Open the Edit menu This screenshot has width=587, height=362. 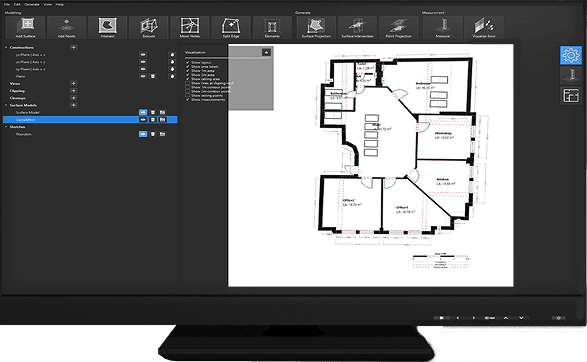pyautogui.click(x=17, y=4)
